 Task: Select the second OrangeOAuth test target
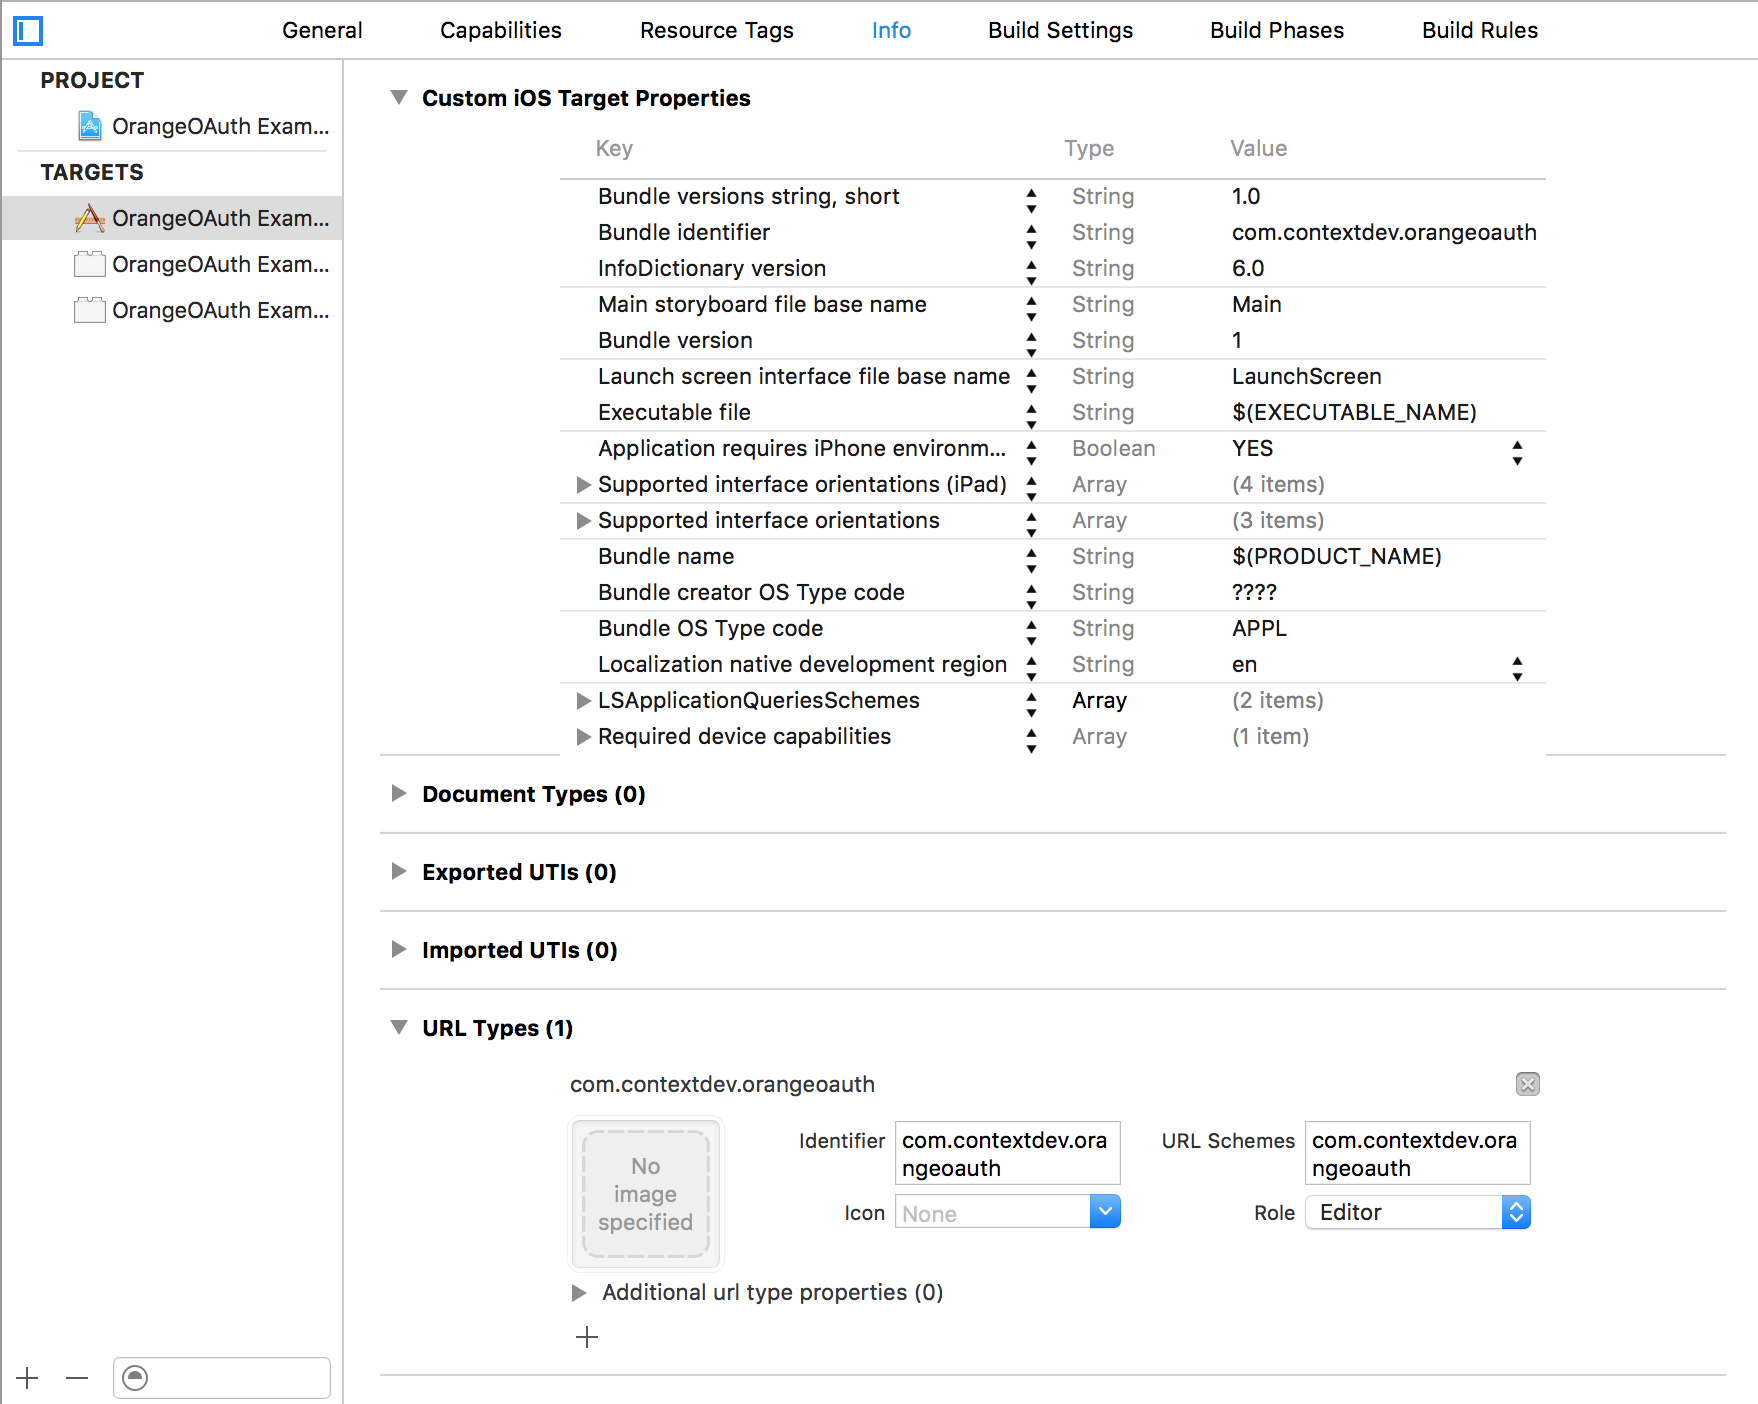201,264
